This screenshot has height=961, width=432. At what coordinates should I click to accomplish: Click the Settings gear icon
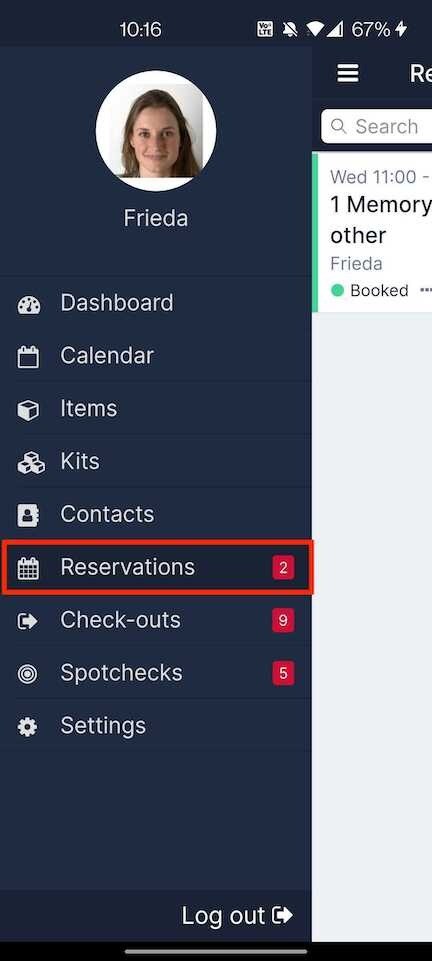[x=28, y=727]
